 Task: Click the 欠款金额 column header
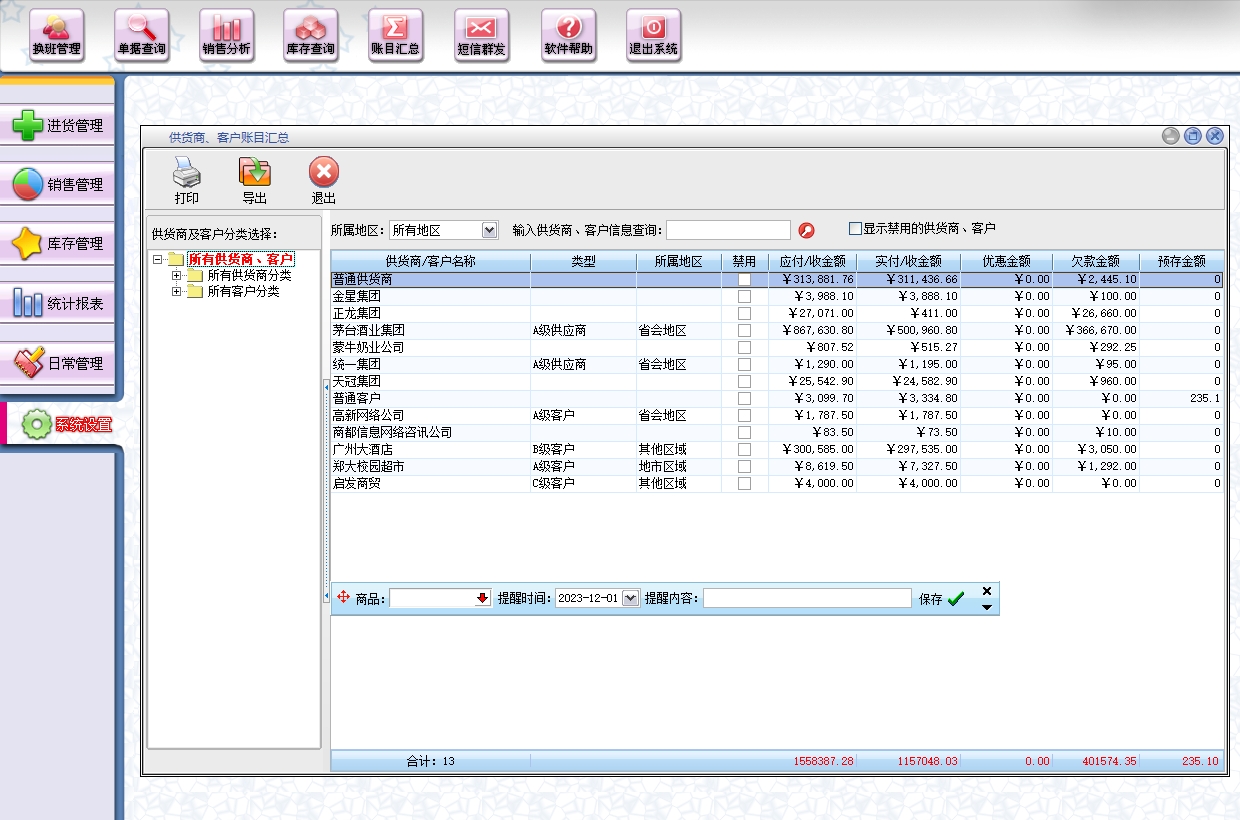[x=1095, y=262]
